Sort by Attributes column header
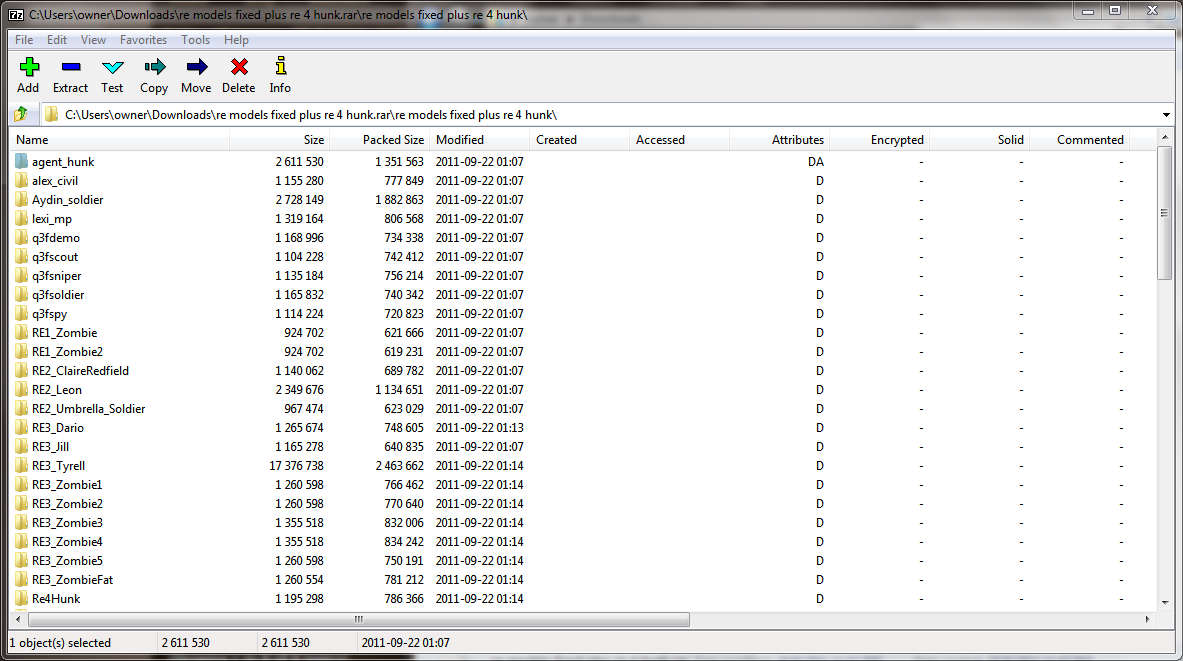This screenshot has height=661, width=1183. [x=779, y=140]
